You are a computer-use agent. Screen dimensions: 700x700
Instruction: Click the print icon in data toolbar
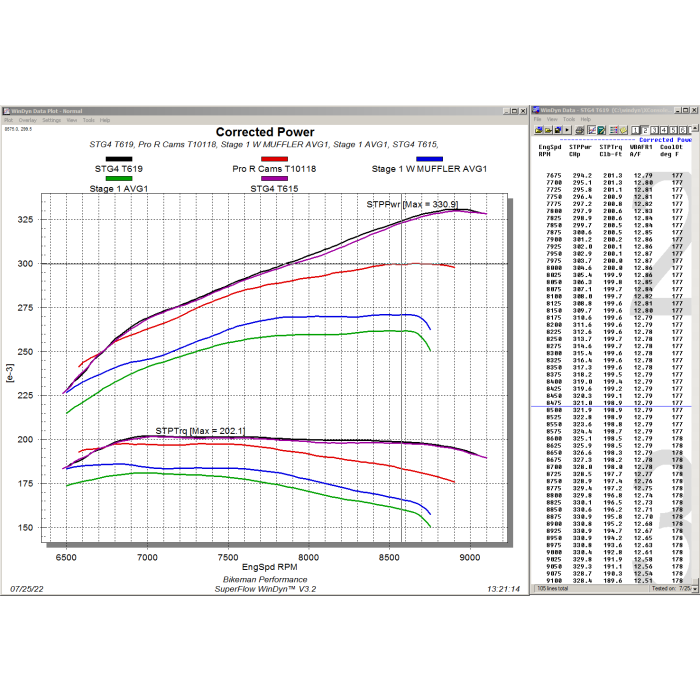pos(579,130)
